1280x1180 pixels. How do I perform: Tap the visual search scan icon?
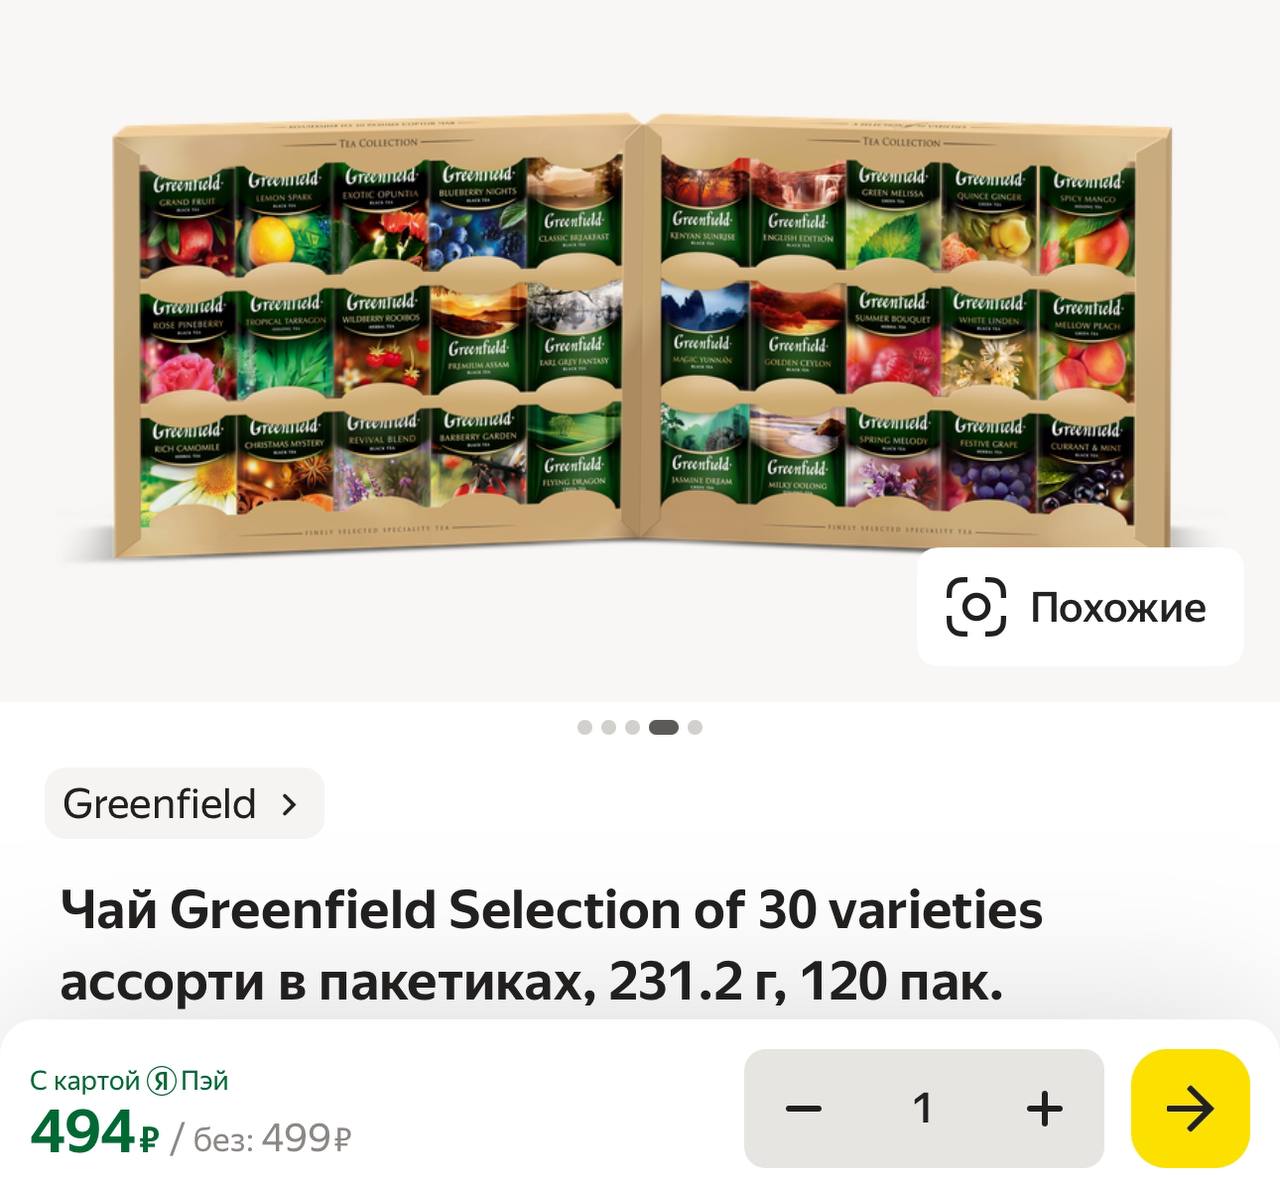pos(975,607)
